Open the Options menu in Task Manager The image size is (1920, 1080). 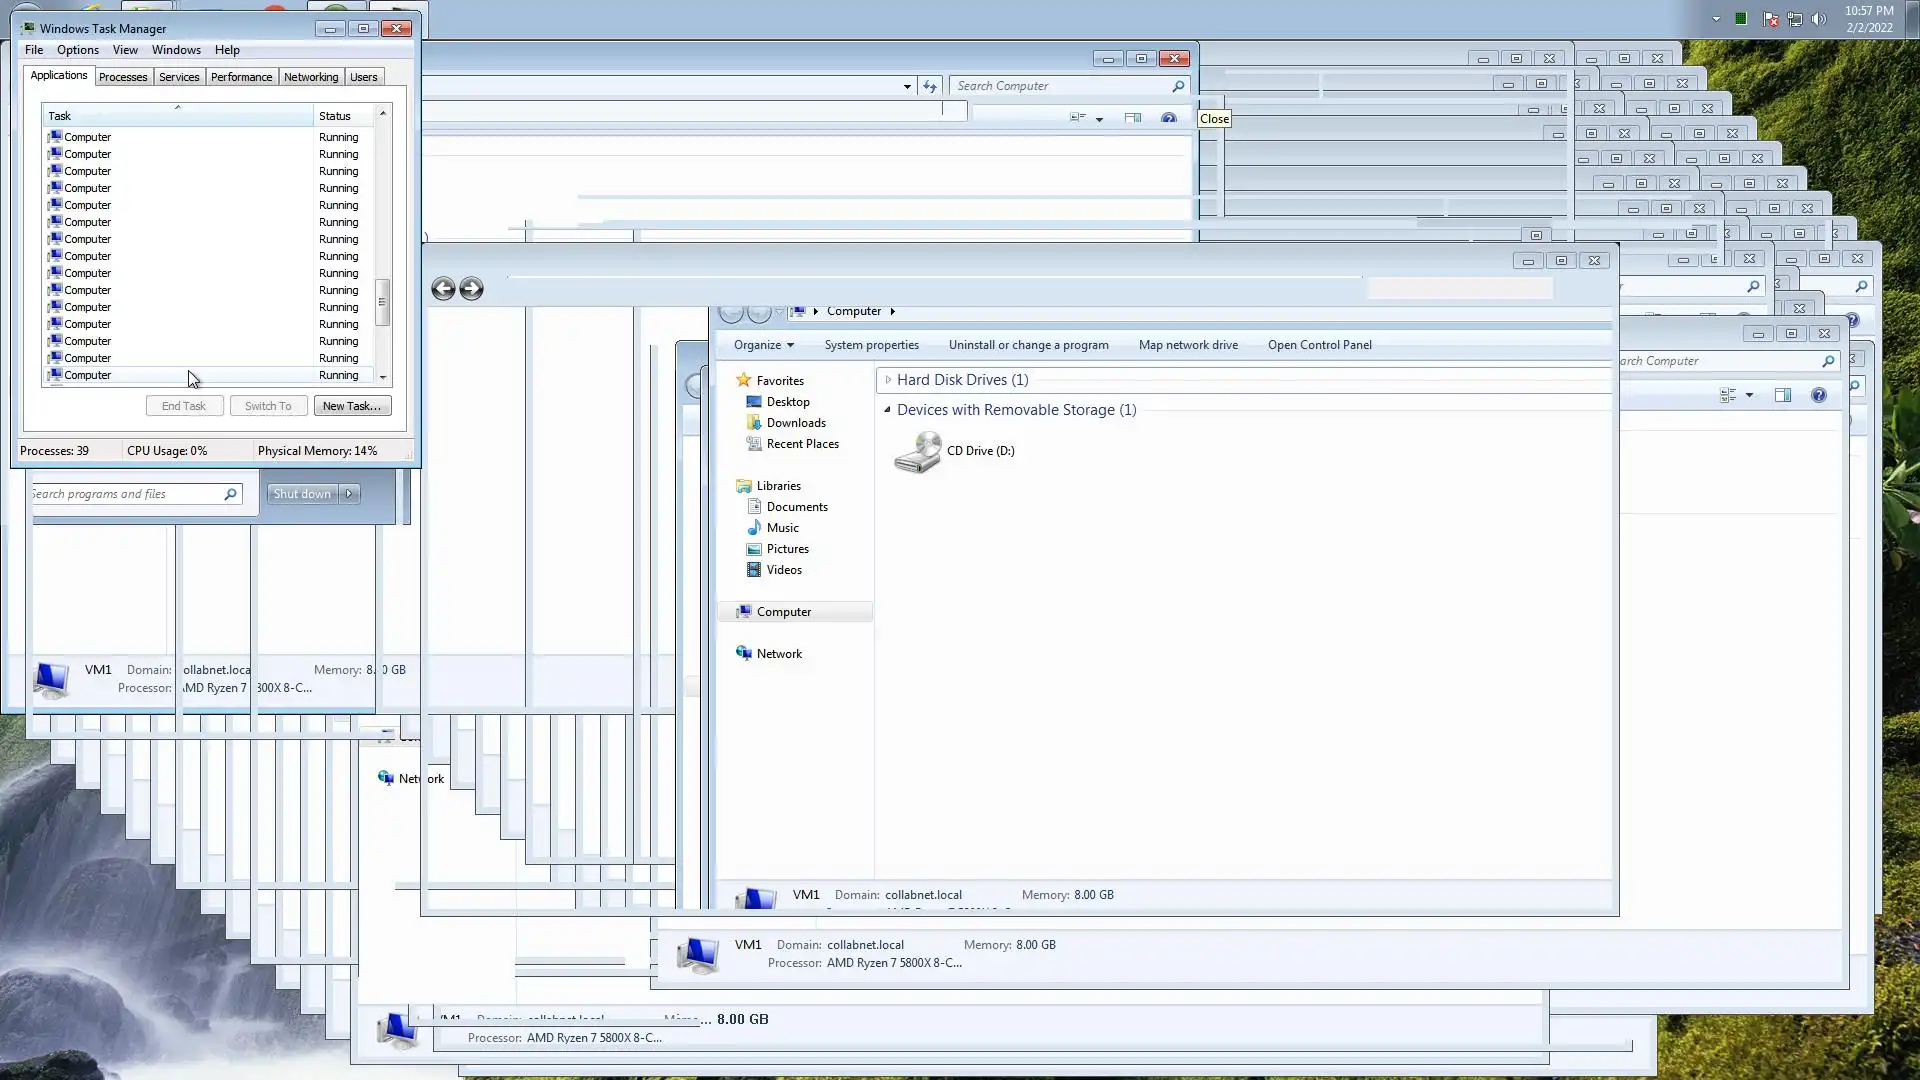pos(77,50)
